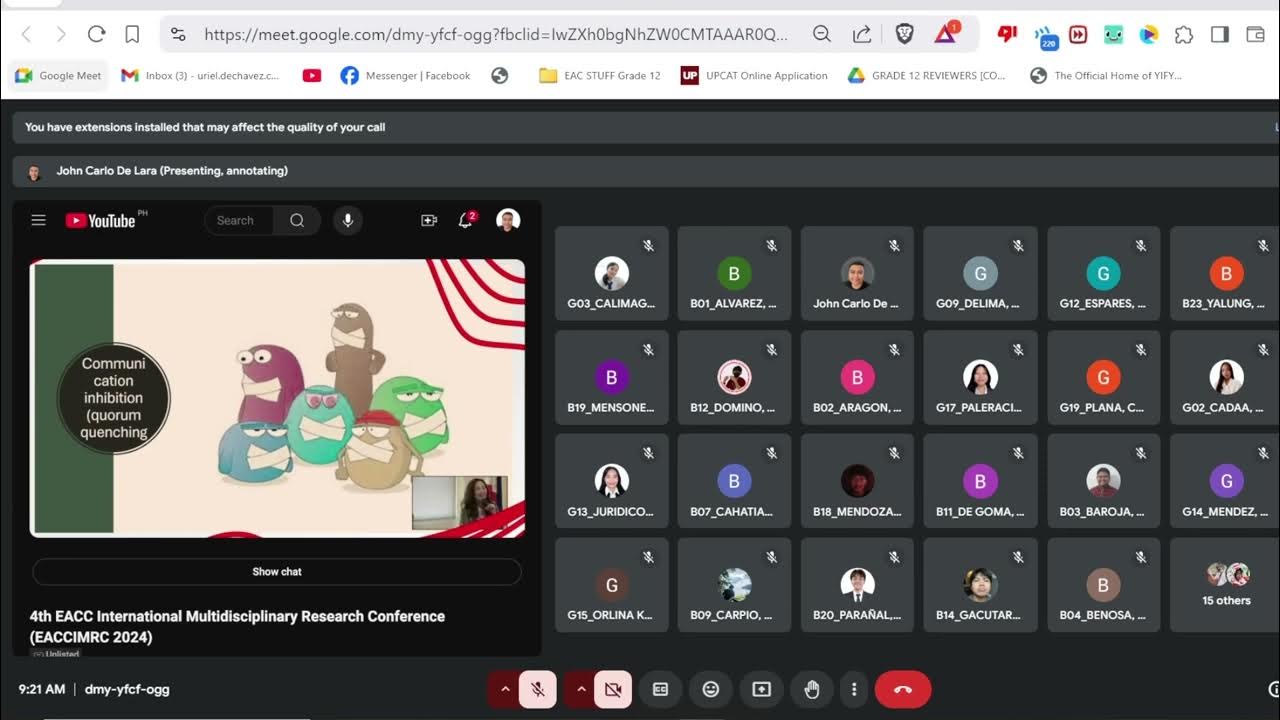Viewport: 1280px width, 720px height.
Task: Open Brave Rewards triangle icon
Action: pyautogui.click(x=946, y=34)
